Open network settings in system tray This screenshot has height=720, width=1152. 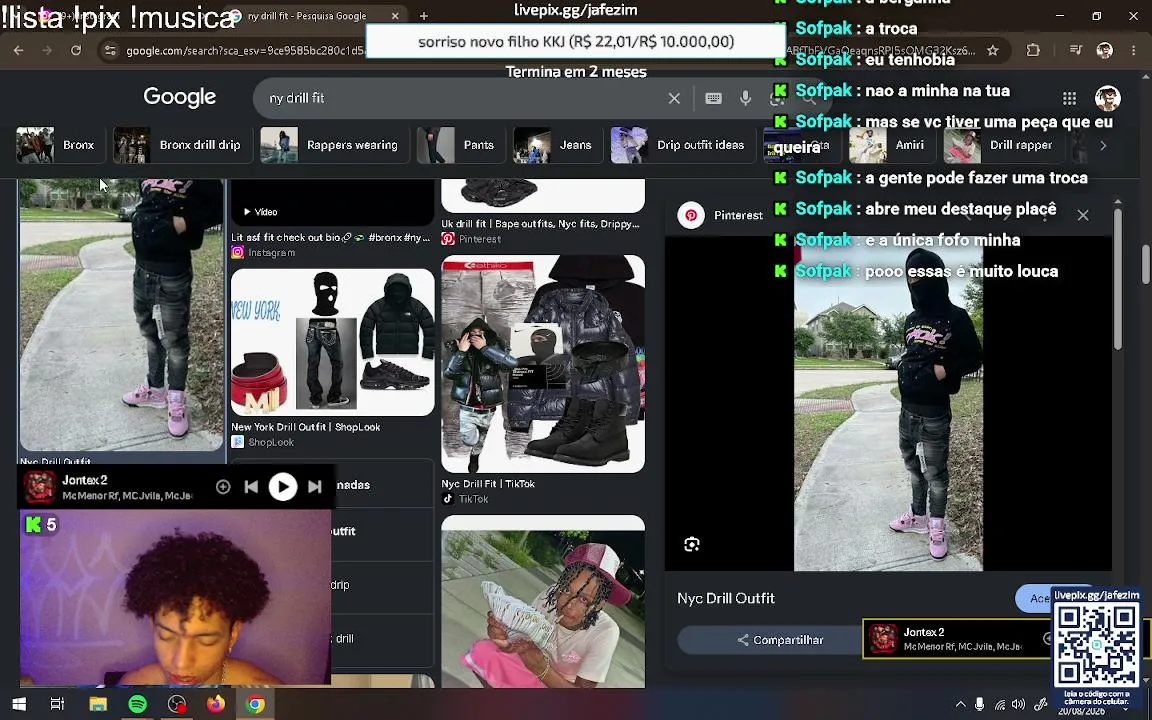pyautogui.click(x=1000, y=705)
